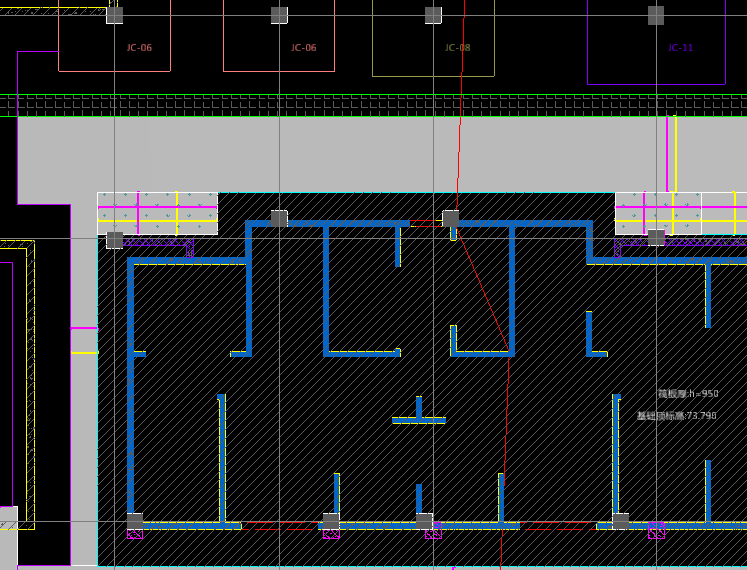Screen dimensions: 747x570
Task: Click the short magenta line on left gray strip
Action: coord(84,328)
